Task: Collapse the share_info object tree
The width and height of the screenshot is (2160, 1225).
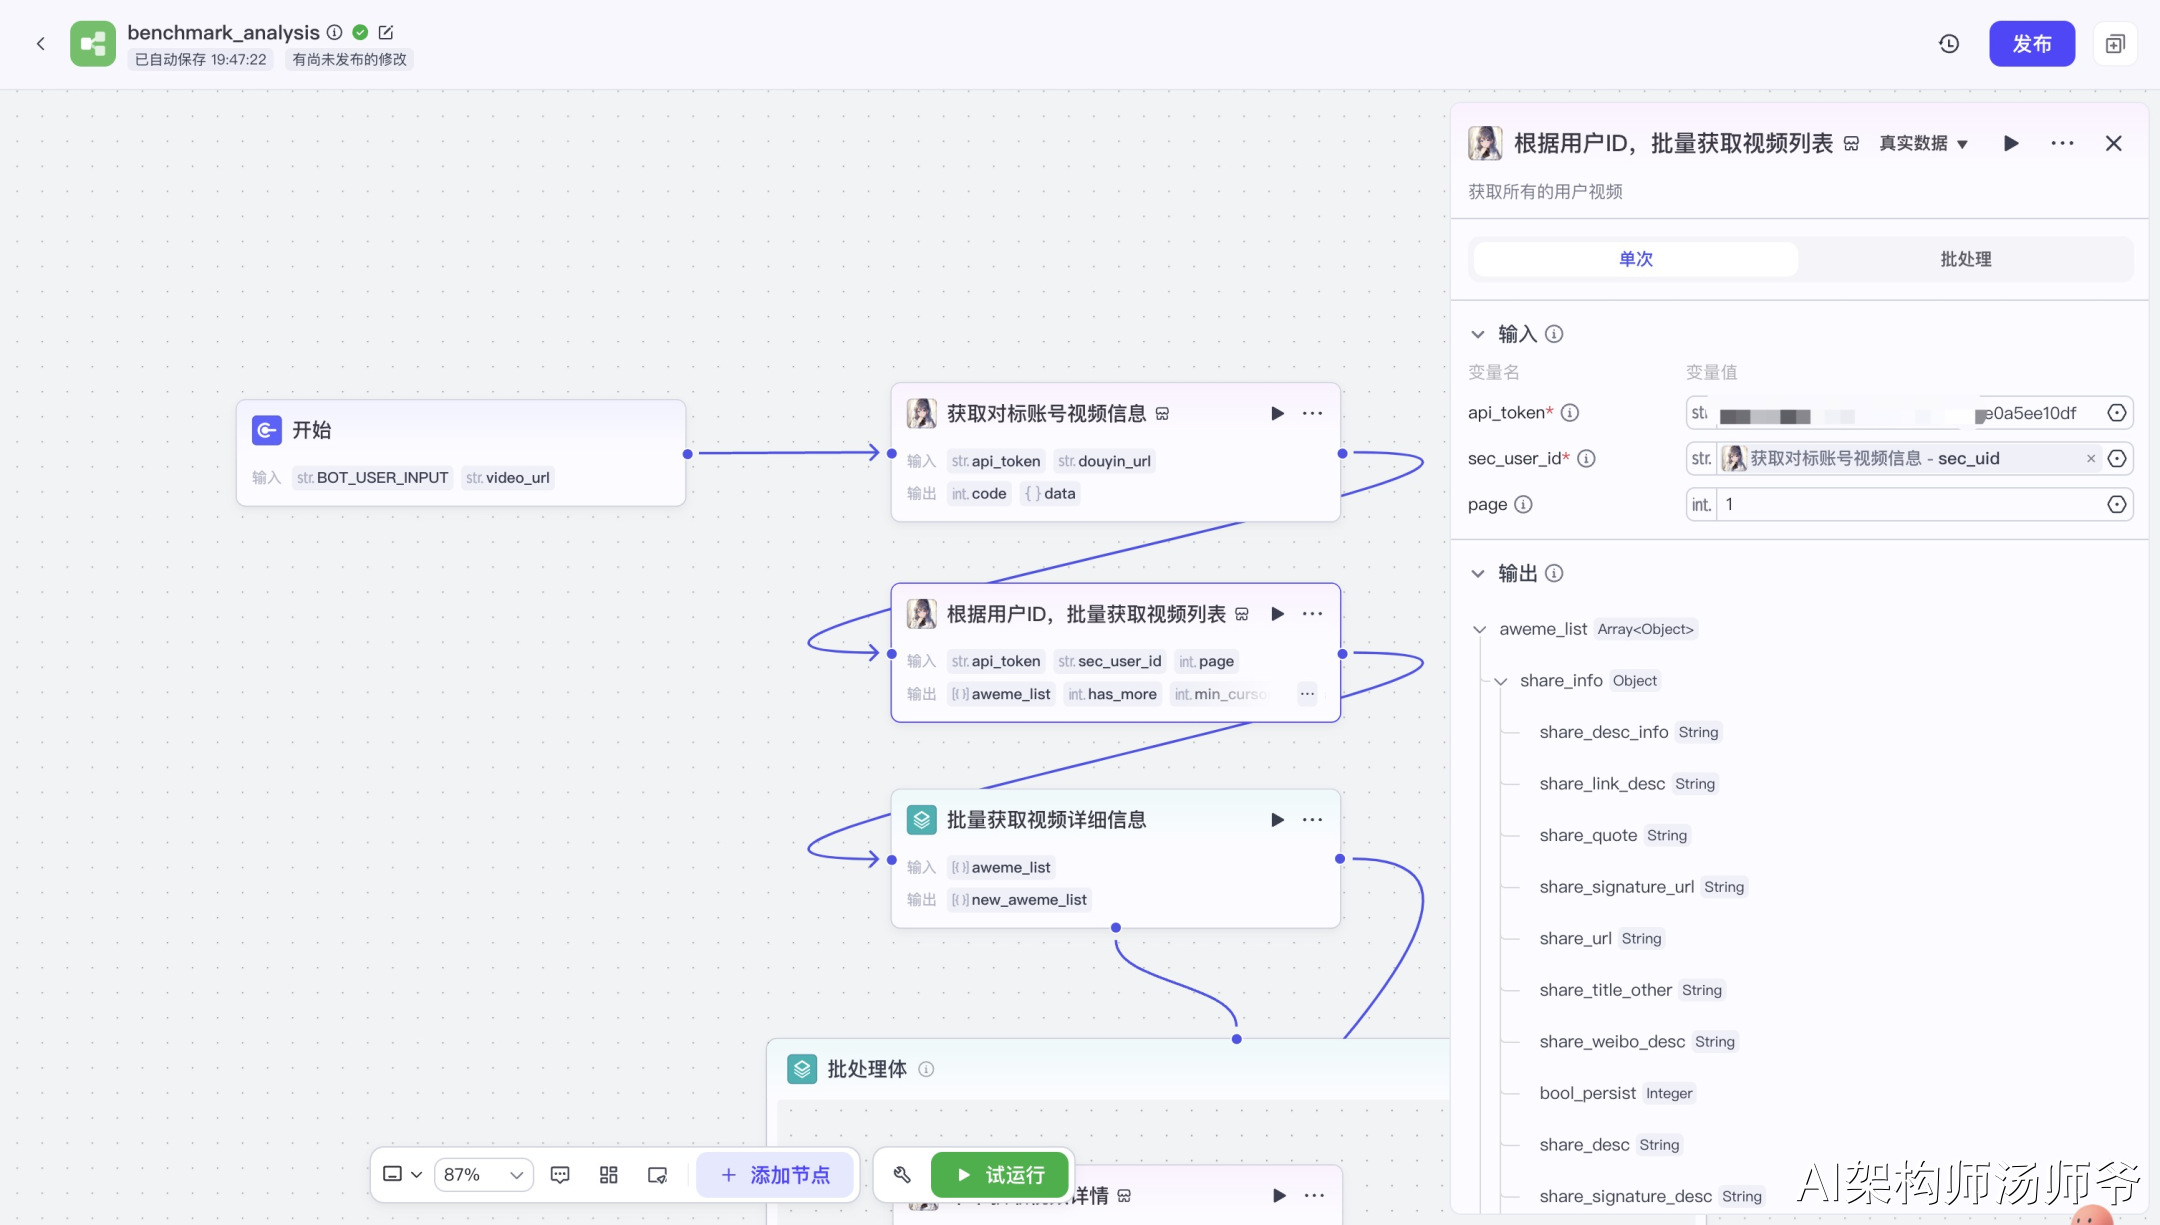Action: pos(1500,681)
